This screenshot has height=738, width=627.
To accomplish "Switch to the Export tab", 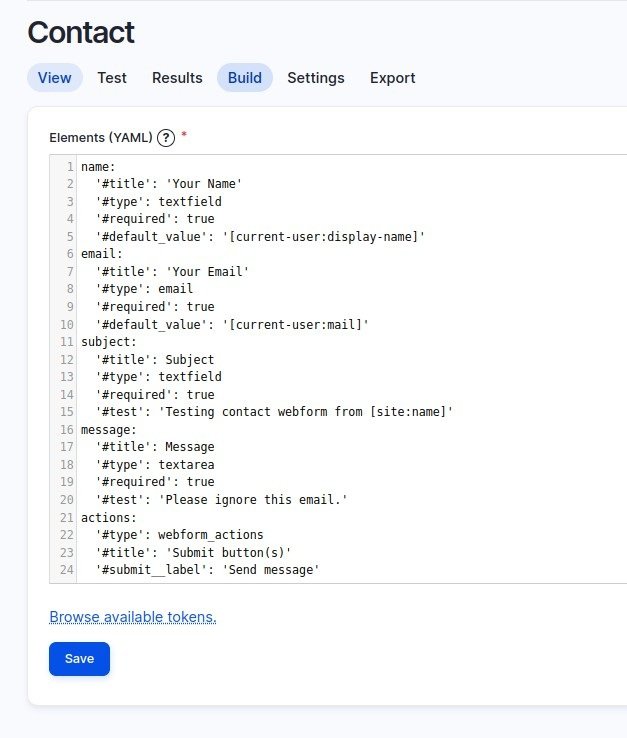I will (x=392, y=78).
